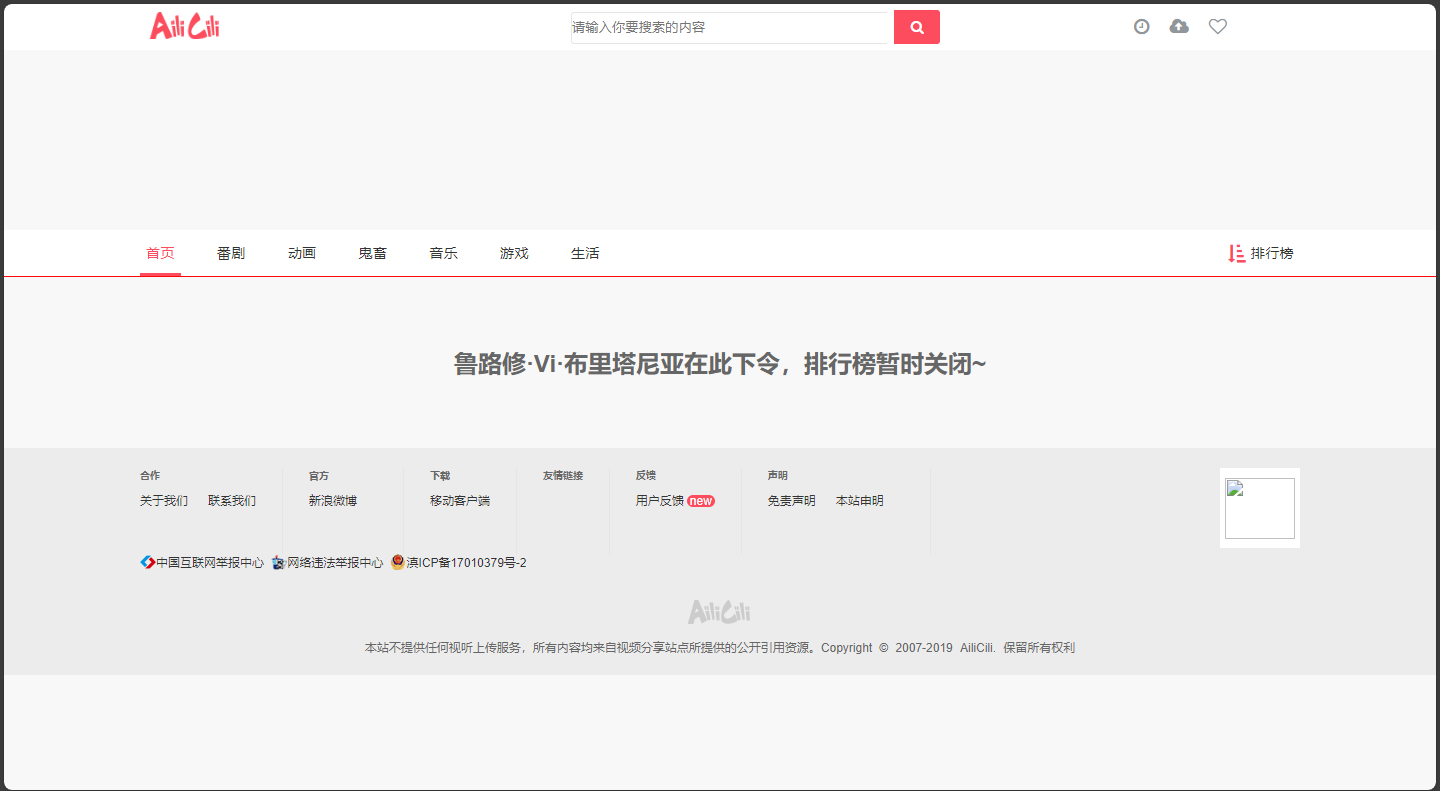Open the 关于我们 footer link
The width and height of the screenshot is (1440, 791).
pos(164,501)
